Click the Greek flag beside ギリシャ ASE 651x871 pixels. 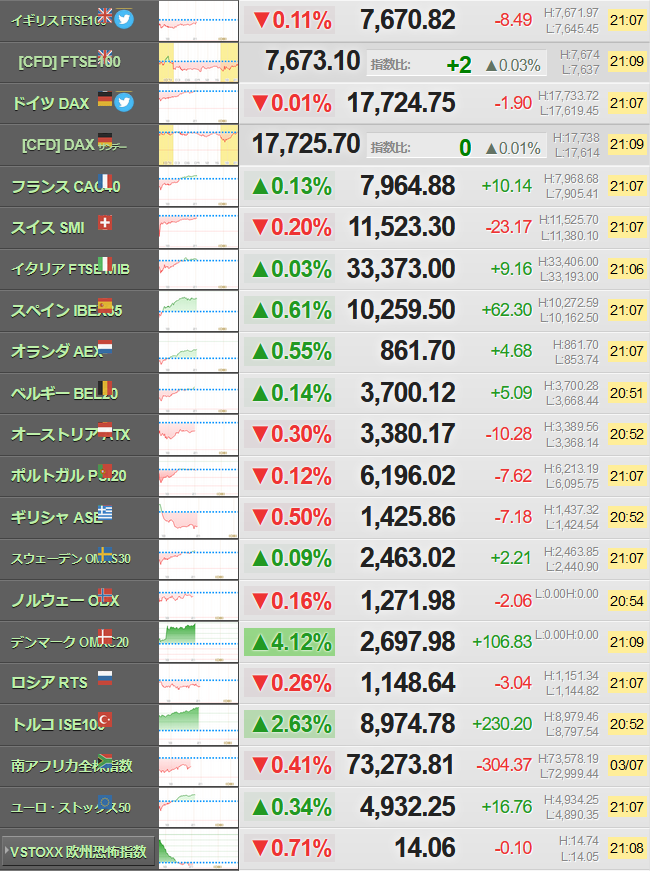[x=105, y=513]
